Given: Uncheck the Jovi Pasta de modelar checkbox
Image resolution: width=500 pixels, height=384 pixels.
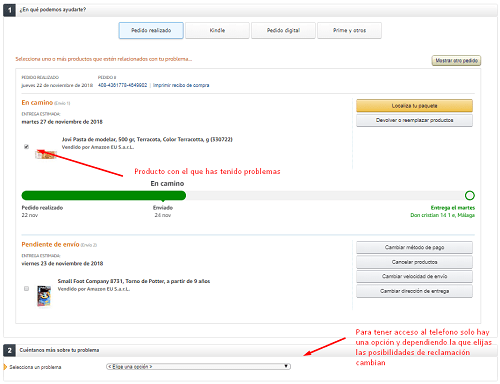Looking at the screenshot, I should pyautogui.click(x=26, y=146).
